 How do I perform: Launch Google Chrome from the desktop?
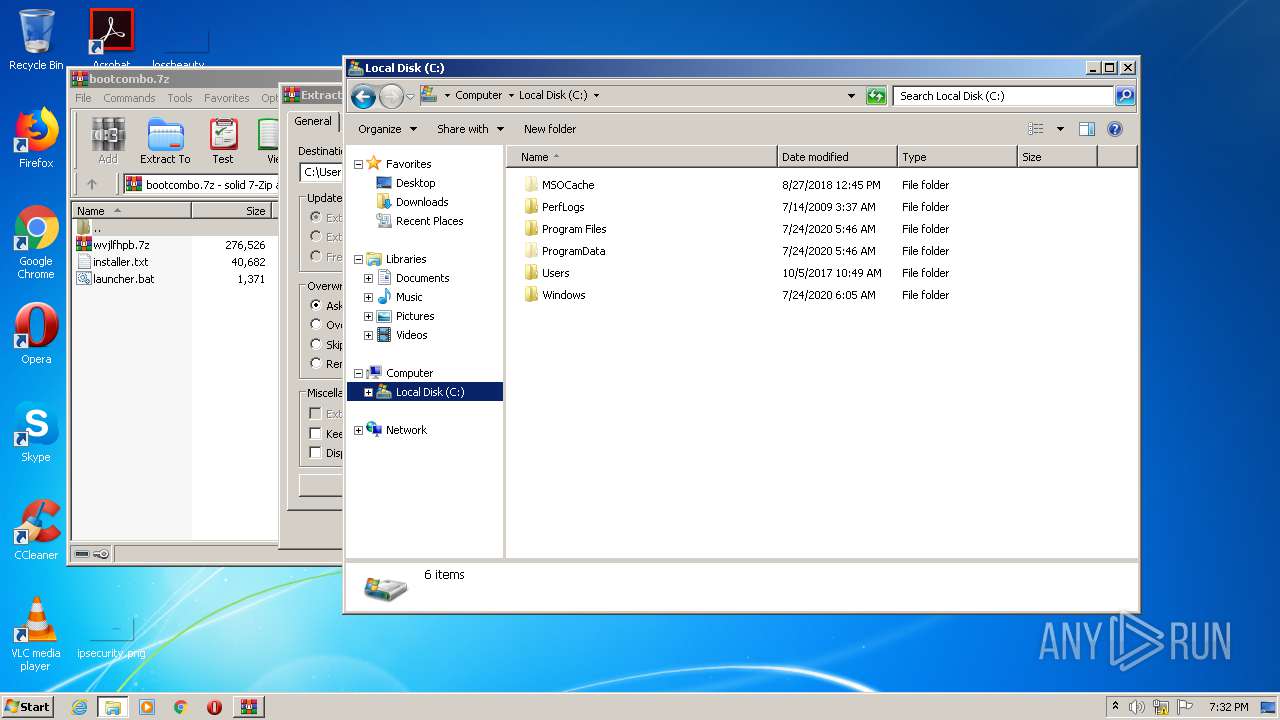pos(36,243)
